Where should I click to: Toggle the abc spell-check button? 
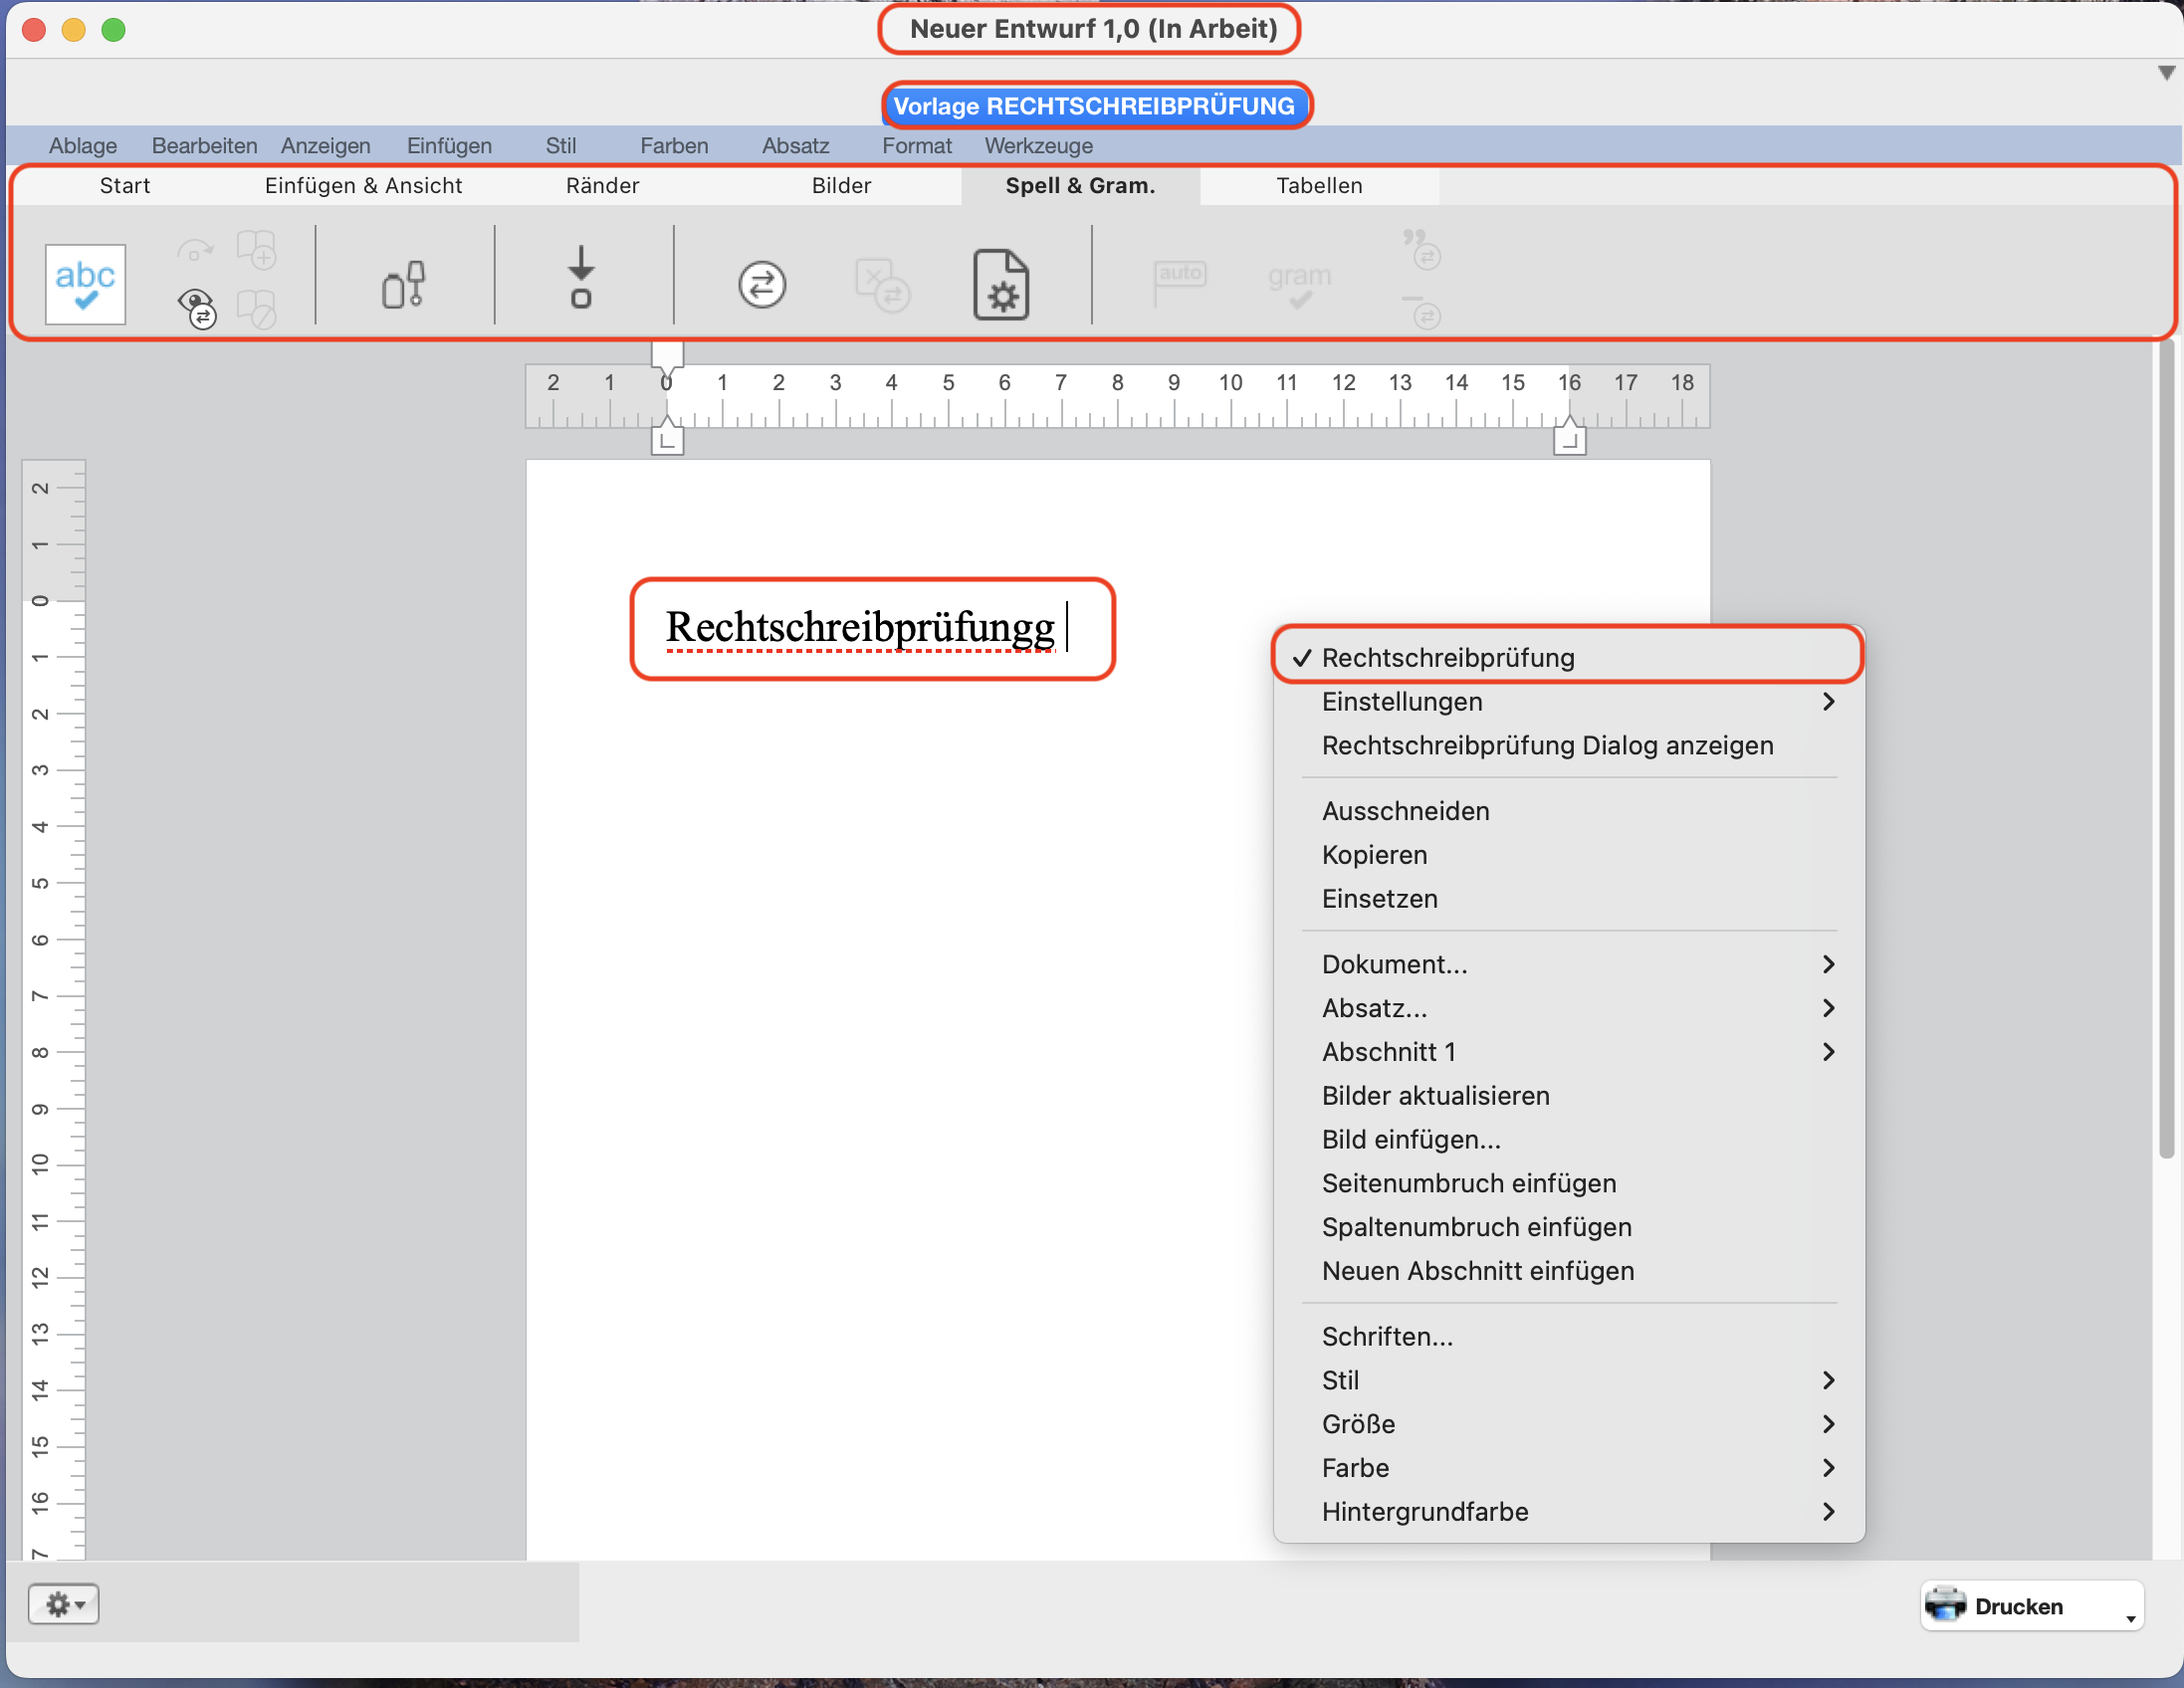coord(85,284)
